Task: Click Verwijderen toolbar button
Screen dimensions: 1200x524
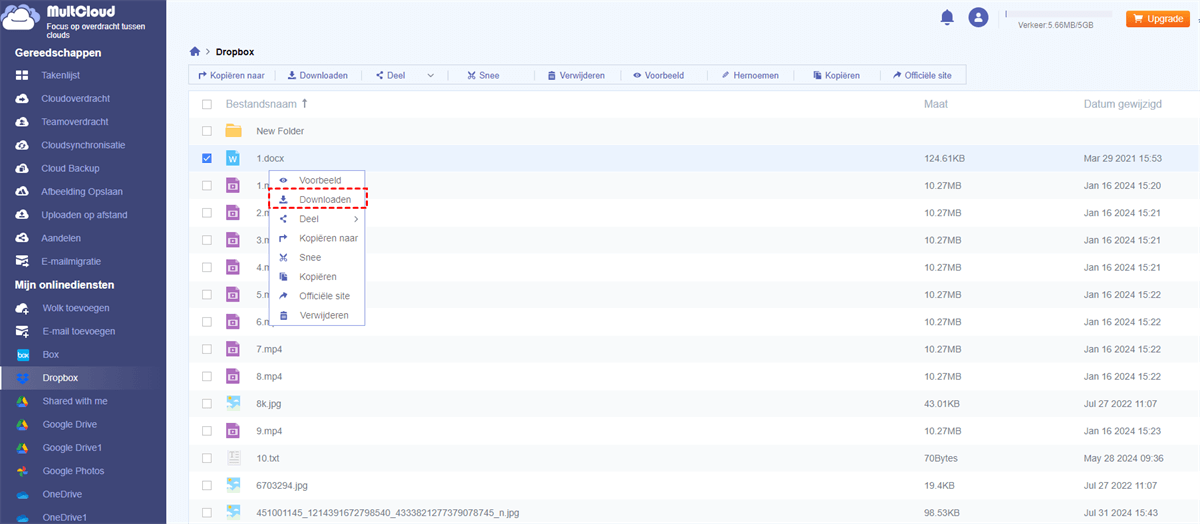Action: pos(576,75)
